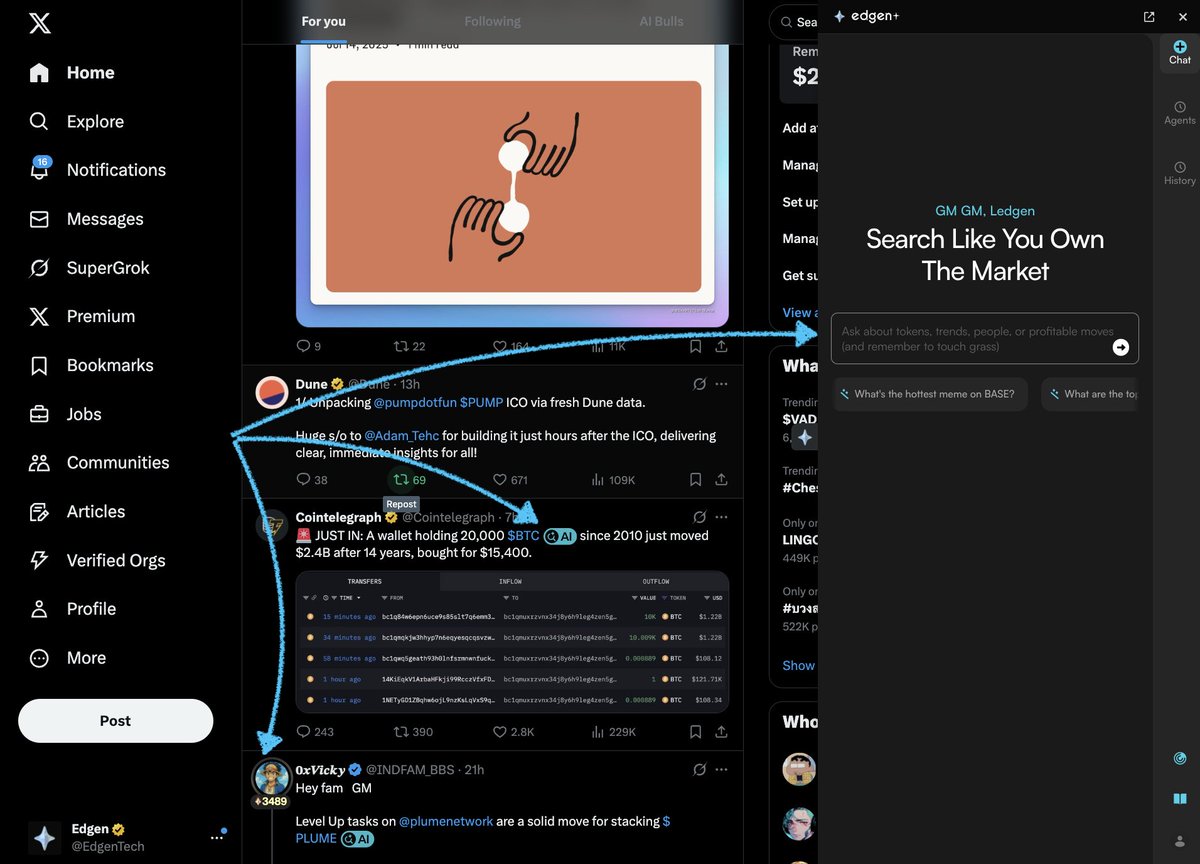View analytics of 109K views on Dune post
The height and width of the screenshot is (864, 1200).
click(613, 480)
